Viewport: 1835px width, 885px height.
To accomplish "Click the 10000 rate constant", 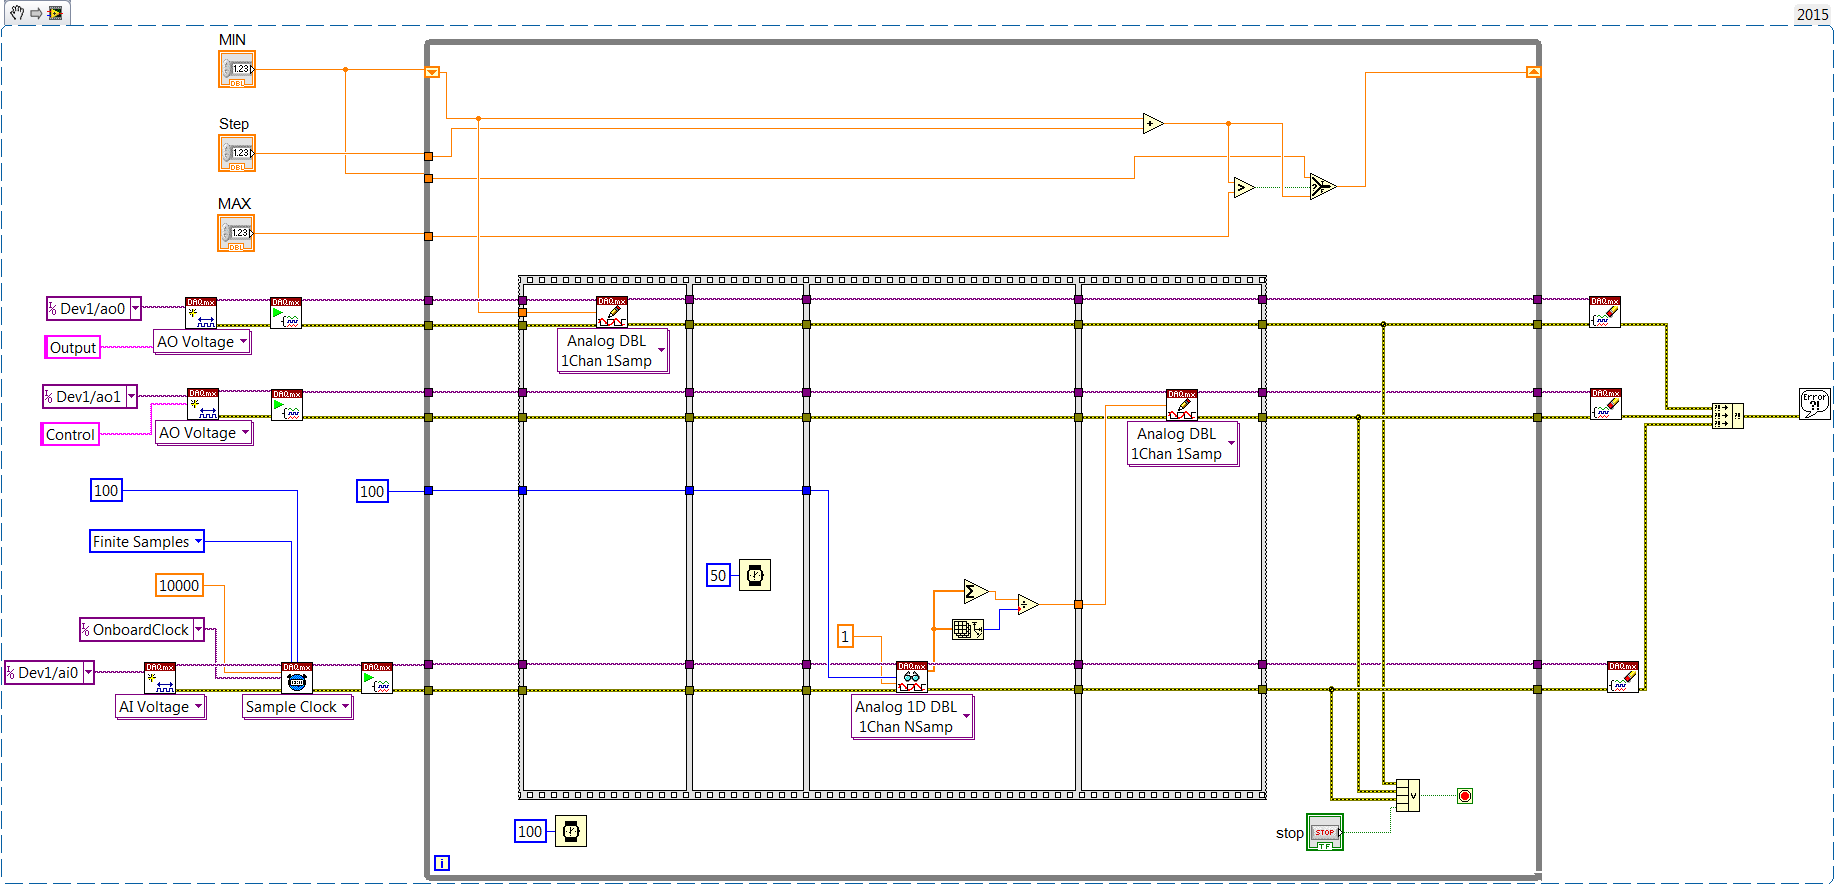I will 179,586.
